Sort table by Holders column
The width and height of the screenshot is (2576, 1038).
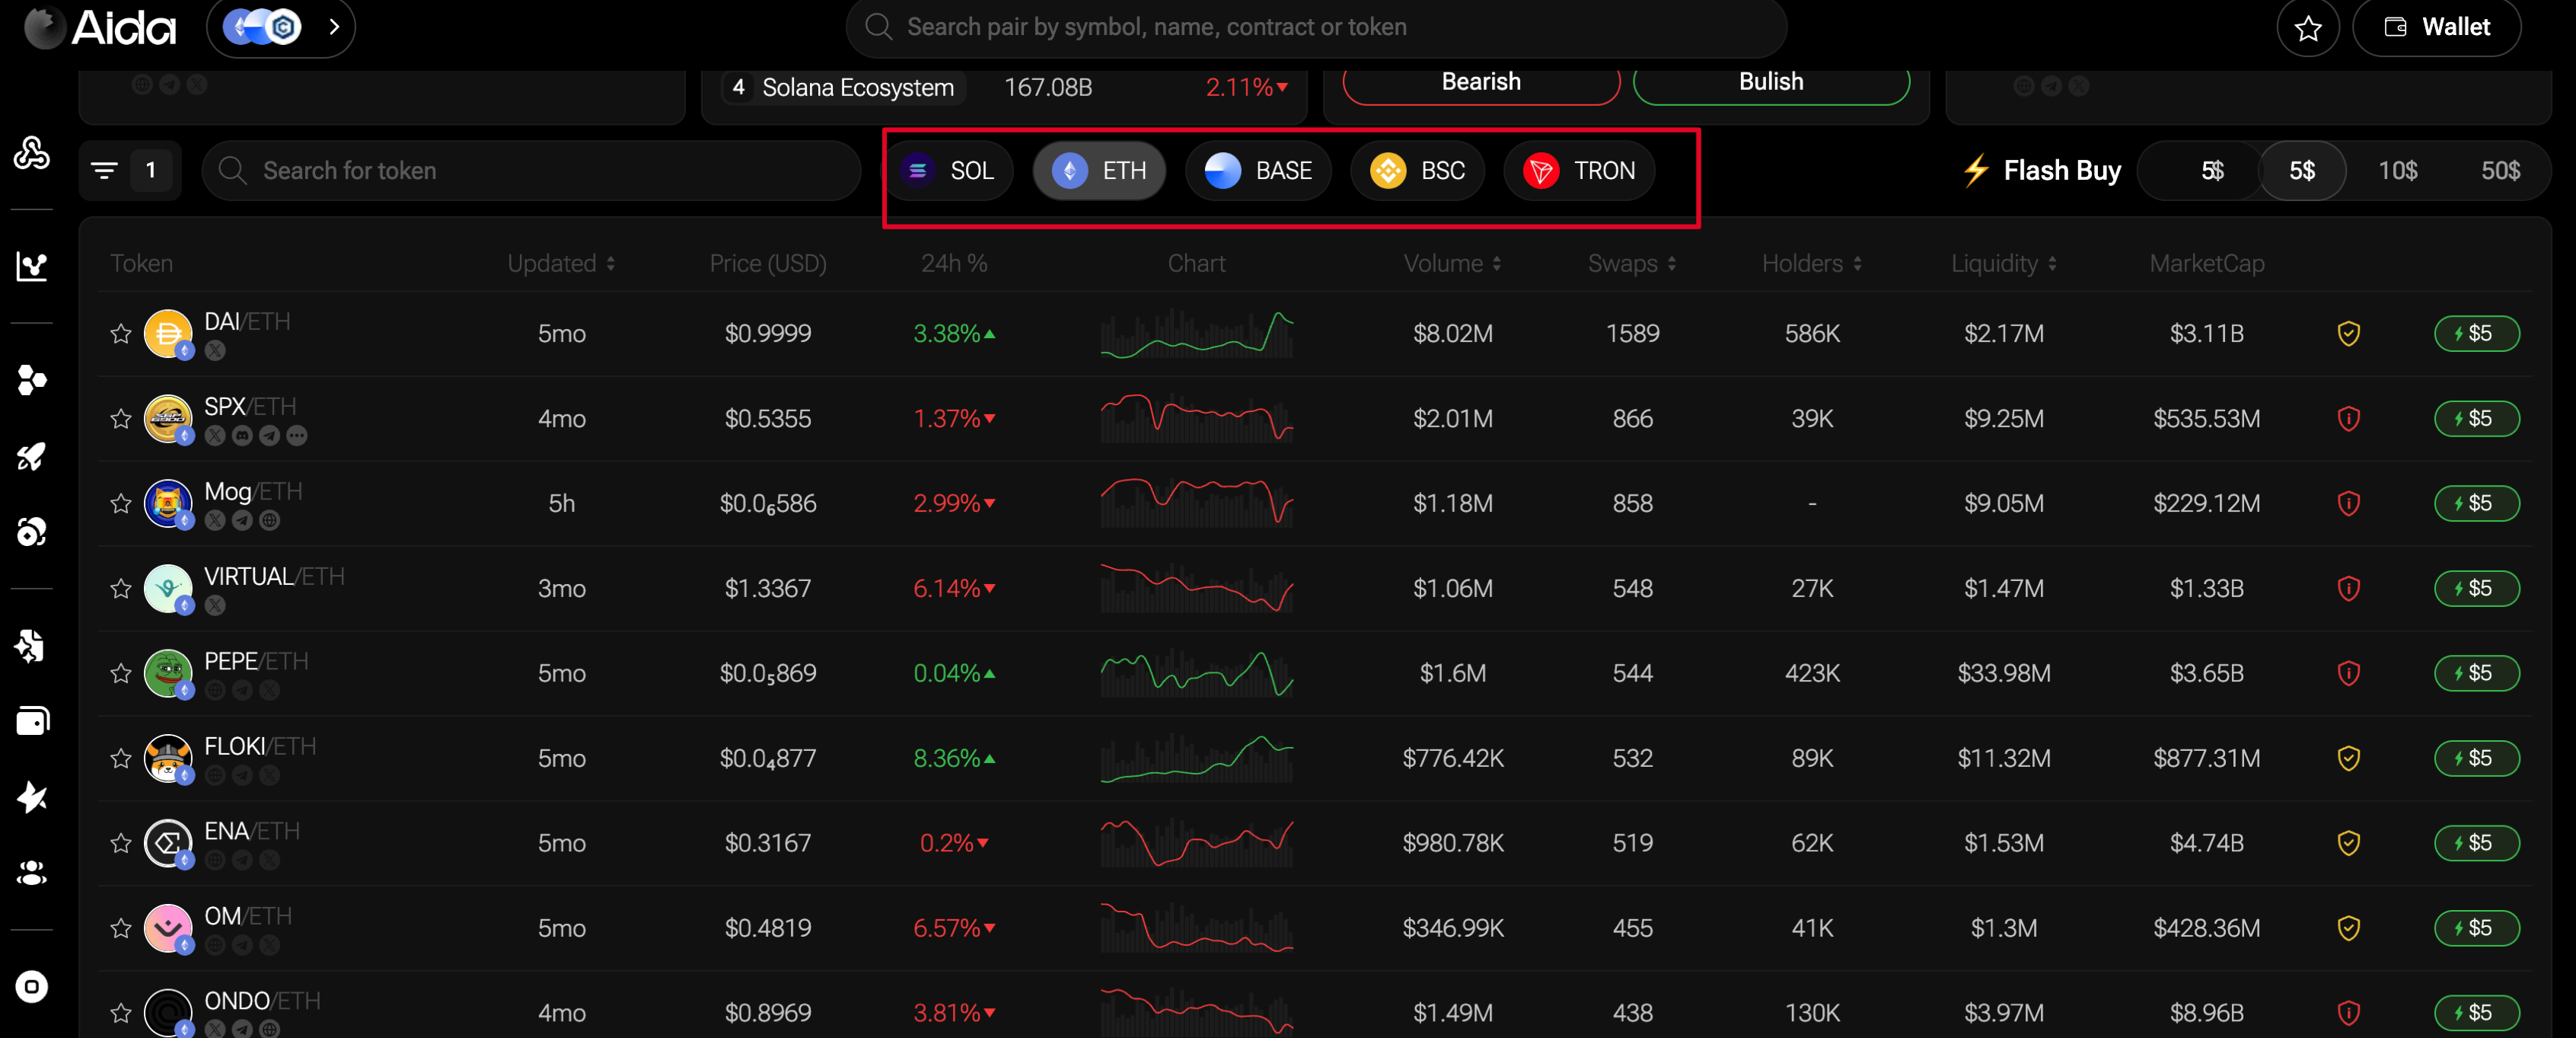(x=1811, y=263)
